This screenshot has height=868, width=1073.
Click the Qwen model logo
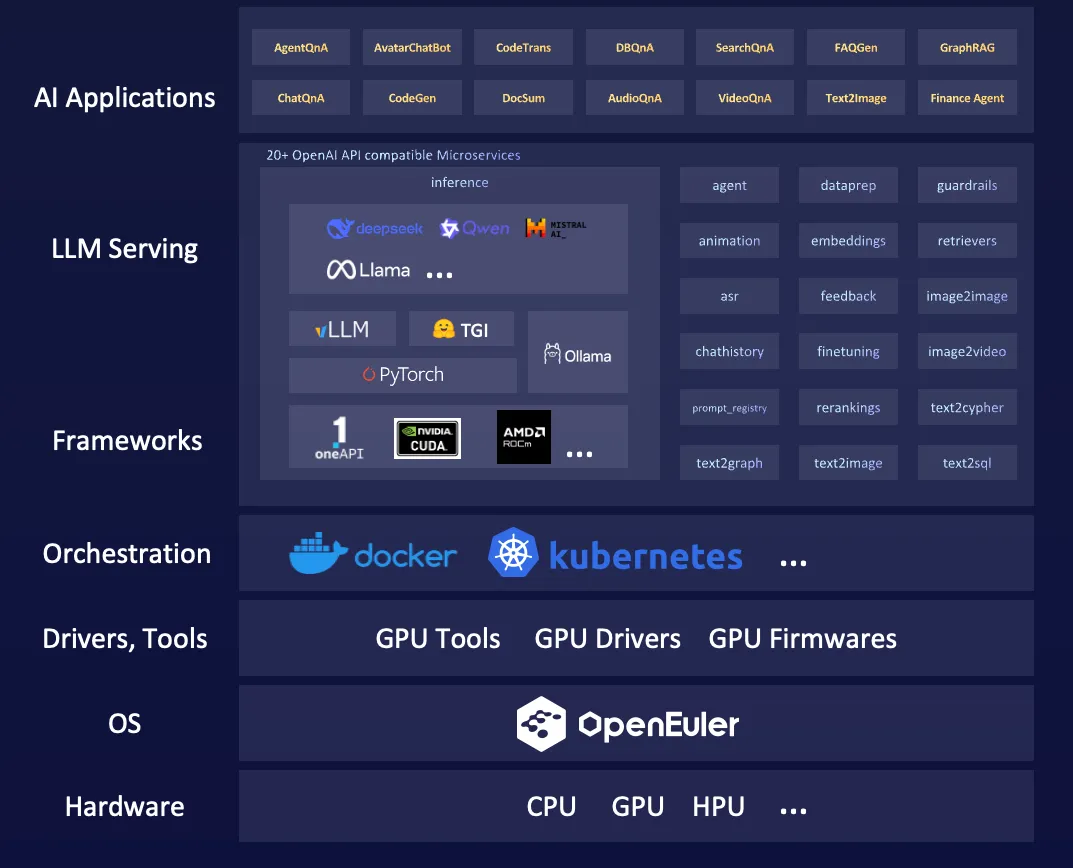click(450, 229)
